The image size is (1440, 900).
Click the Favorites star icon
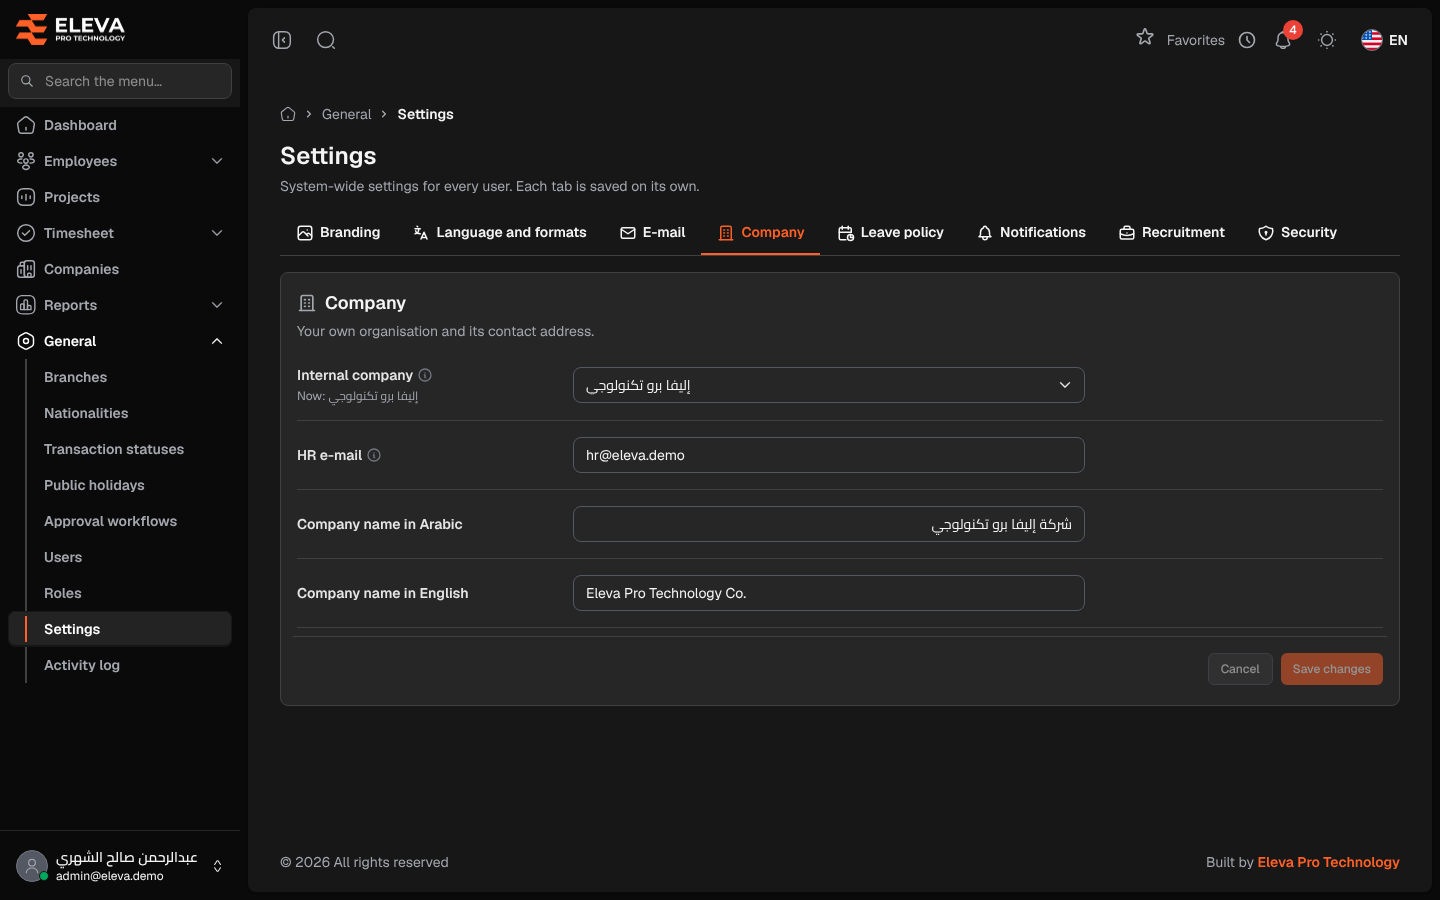1145,38
